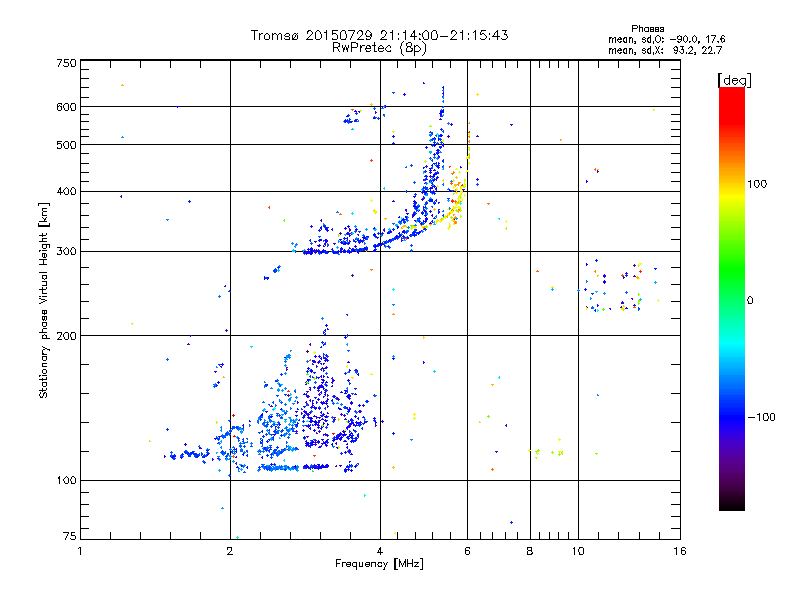Viewport: 800px width, 600px height.
Task: Click the '8' x-axis tick label
Action: click(x=530, y=552)
